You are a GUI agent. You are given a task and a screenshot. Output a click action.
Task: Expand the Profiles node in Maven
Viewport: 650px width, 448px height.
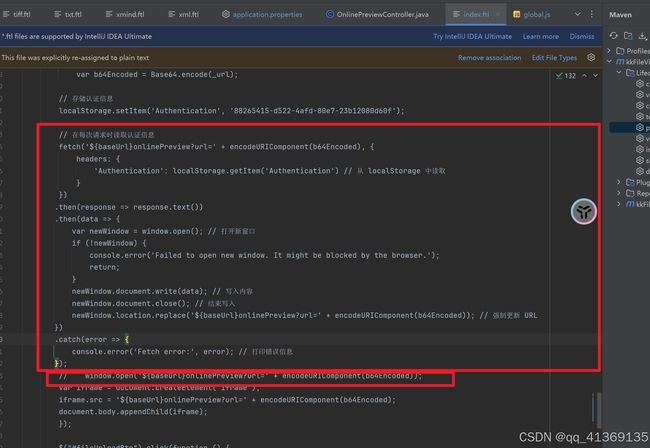[x=609, y=51]
